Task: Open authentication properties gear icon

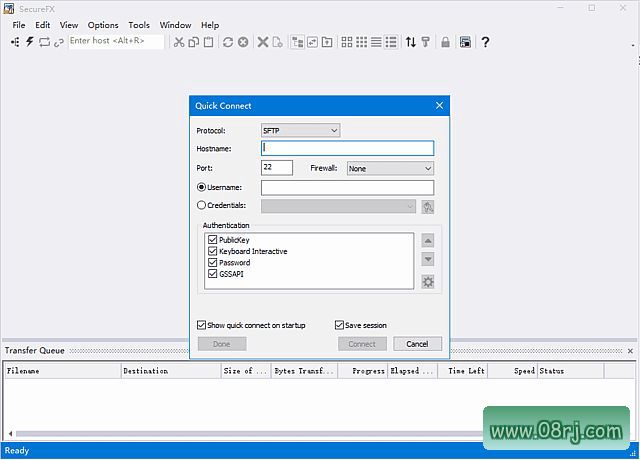Action: pyautogui.click(x=428, y=282)
